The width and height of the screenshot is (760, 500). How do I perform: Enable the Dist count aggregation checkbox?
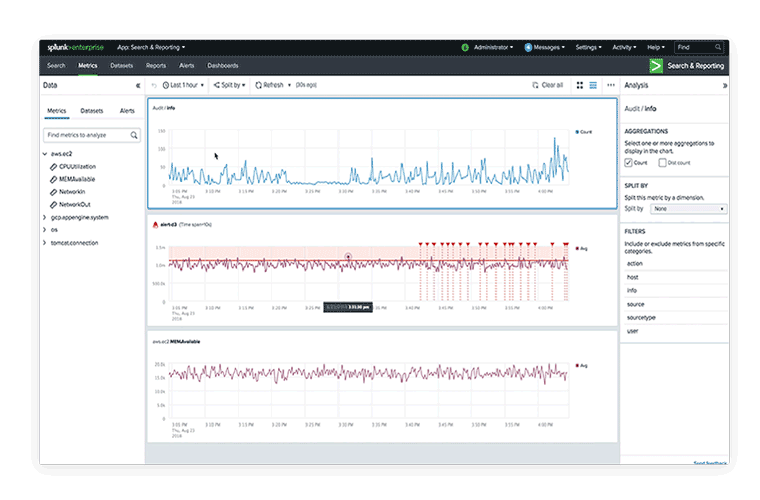(661, 162)
